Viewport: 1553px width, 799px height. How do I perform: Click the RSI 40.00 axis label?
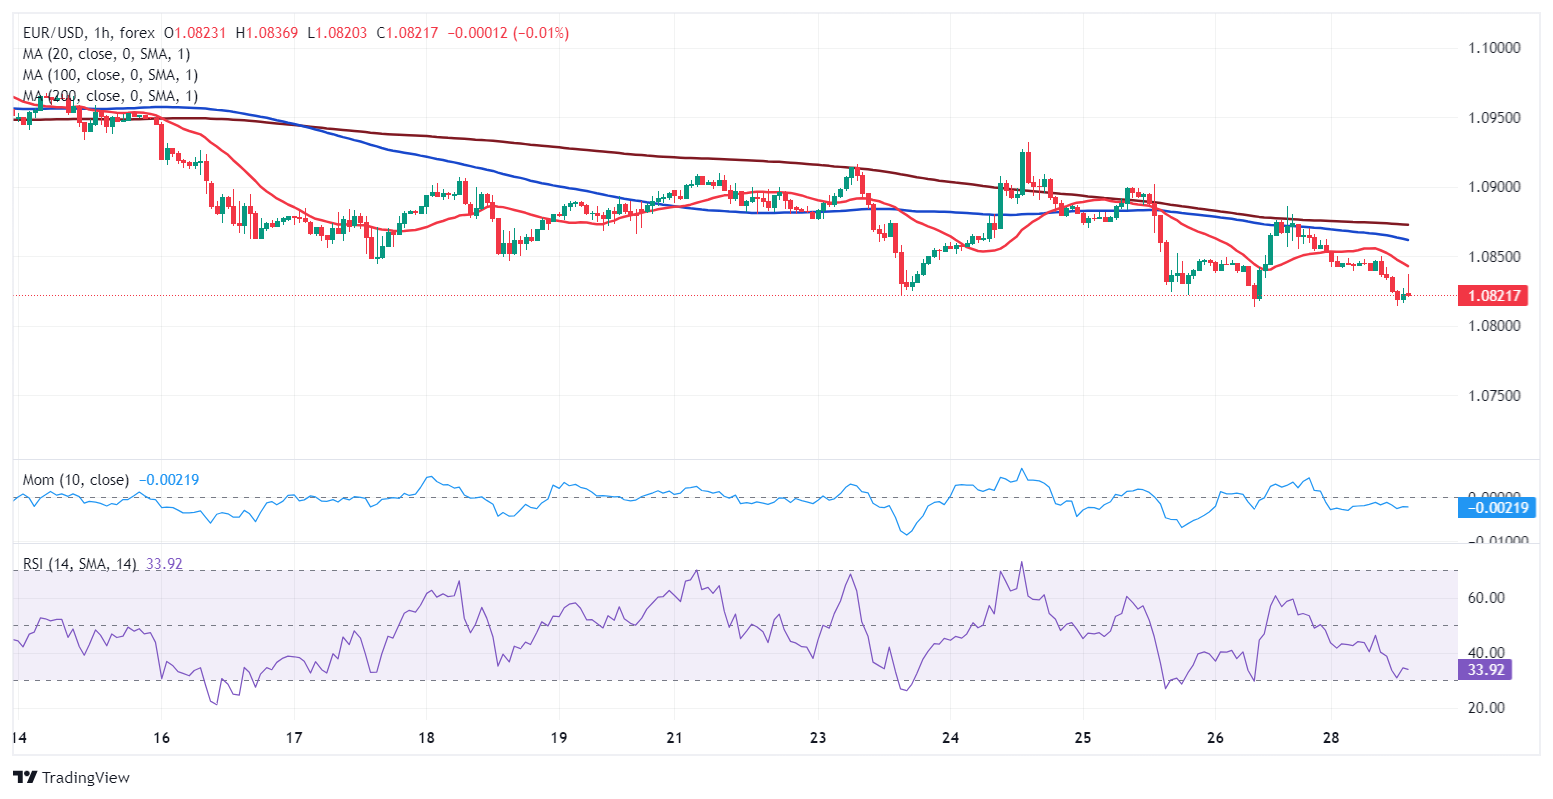point(1486,653)
